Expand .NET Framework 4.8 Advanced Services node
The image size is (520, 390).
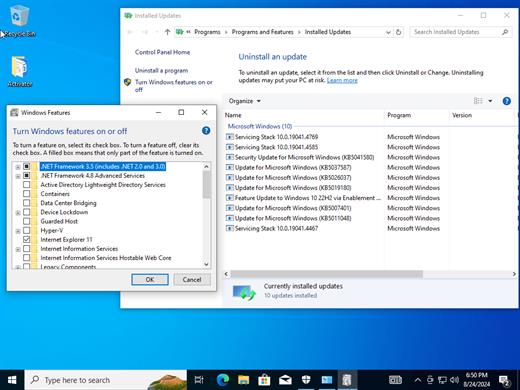point(18,176)
